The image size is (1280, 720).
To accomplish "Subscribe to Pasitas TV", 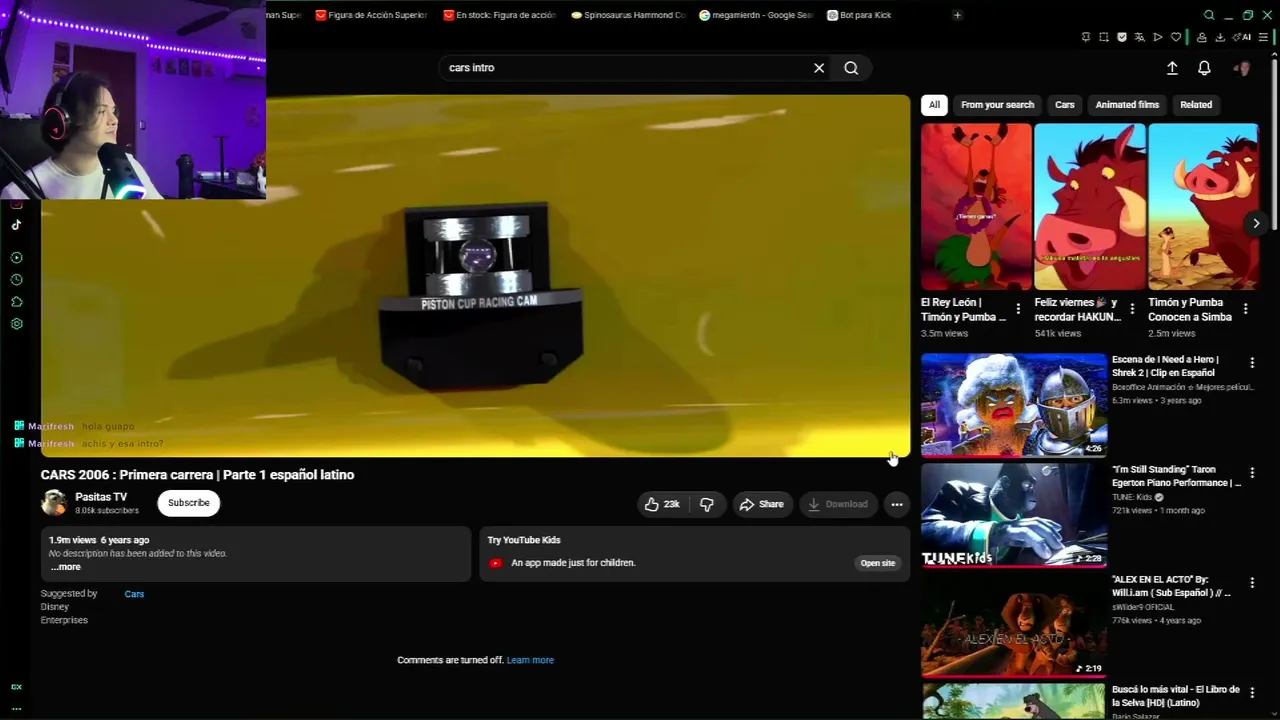I will tap(189, 503).
